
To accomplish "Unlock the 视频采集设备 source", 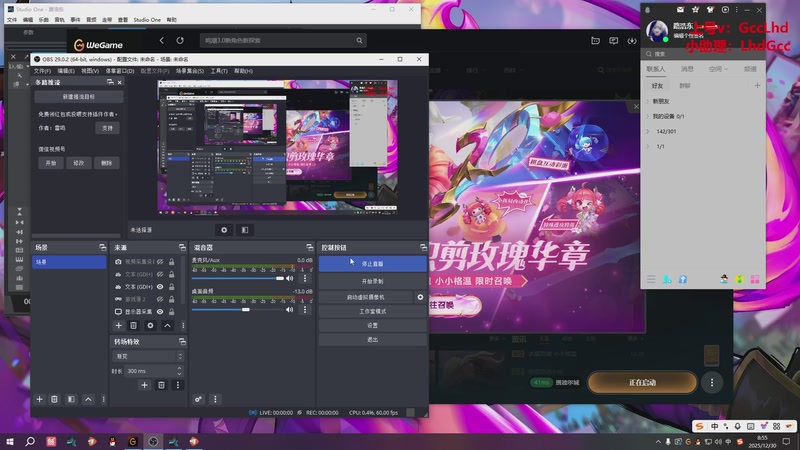I will coord(171,262).
